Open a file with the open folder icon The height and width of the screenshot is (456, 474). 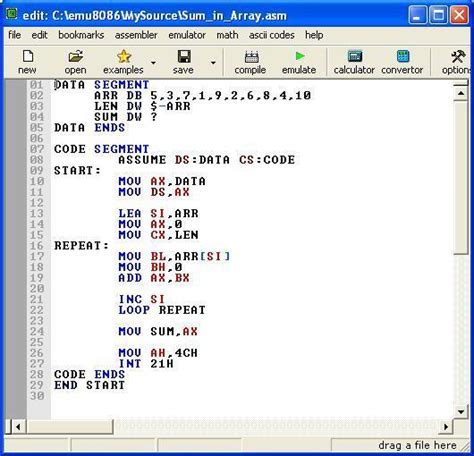click(x=76, y=57)
